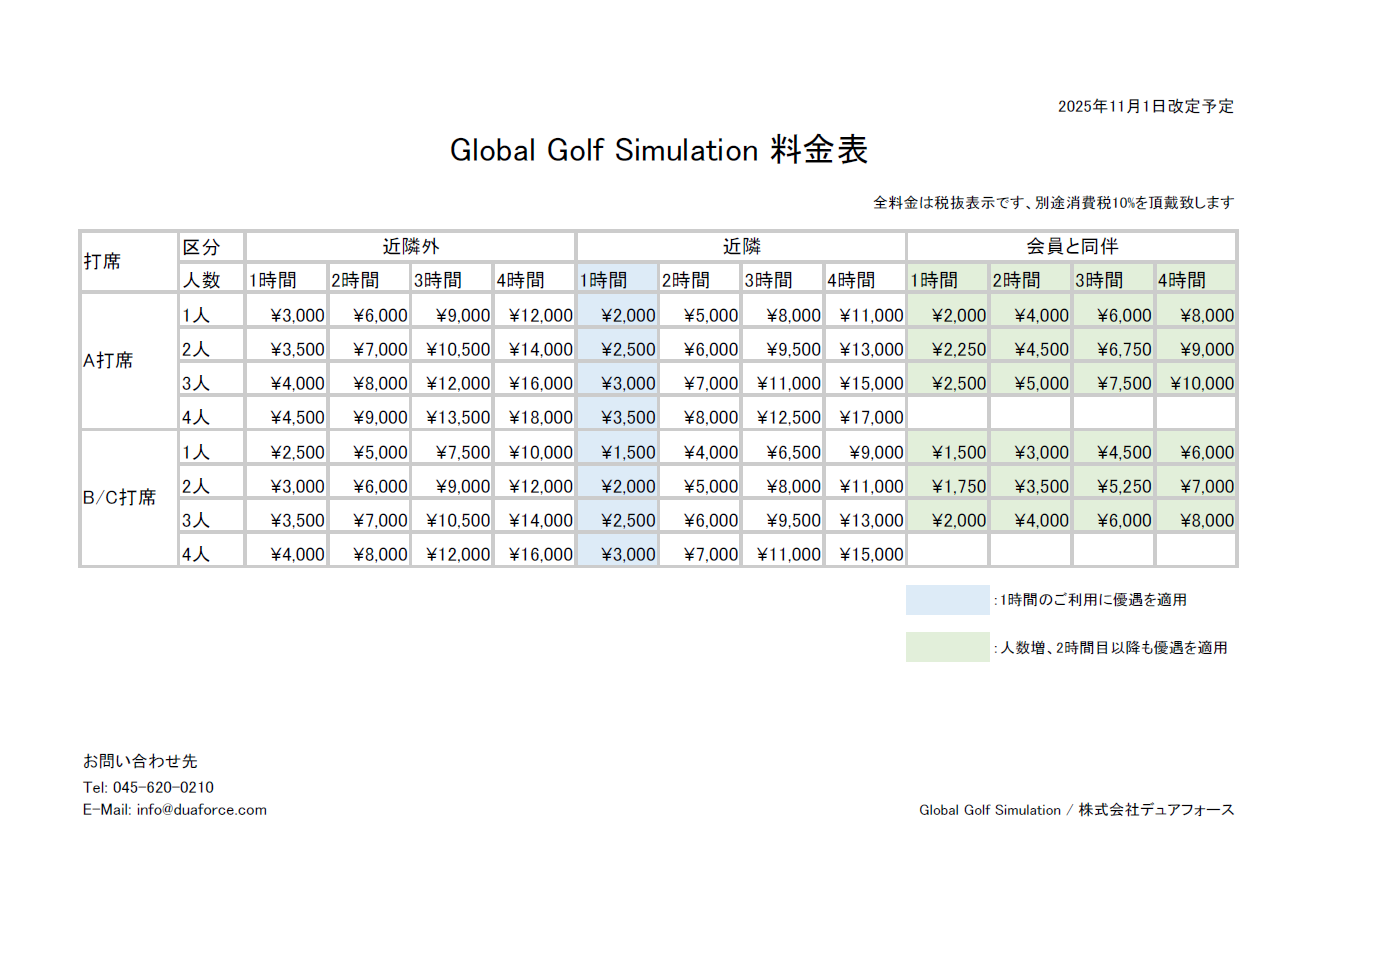The width and height of the screenshot is (1379, 973).
Task: Click the A打席 row label
Action: 108,361
